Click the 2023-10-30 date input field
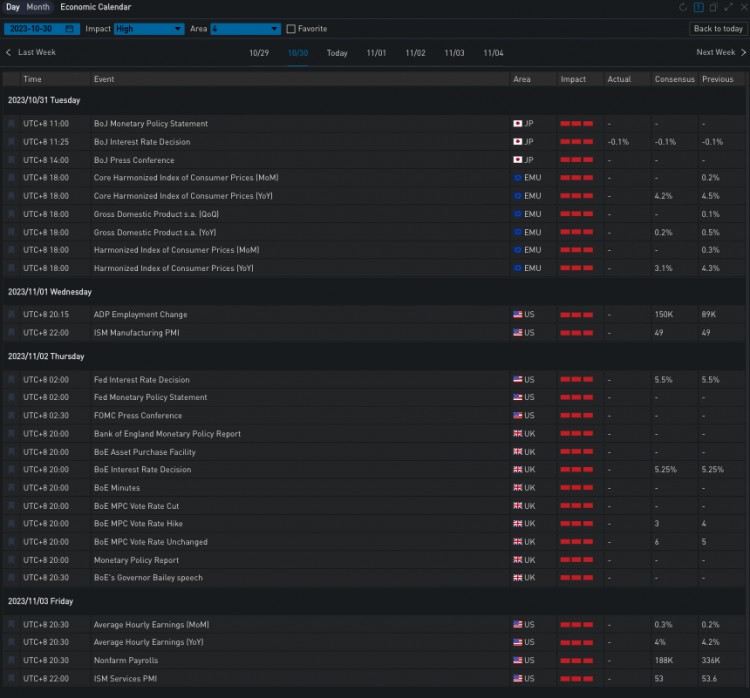This screenshot has width=750, height=698. (x=35, y=29)
